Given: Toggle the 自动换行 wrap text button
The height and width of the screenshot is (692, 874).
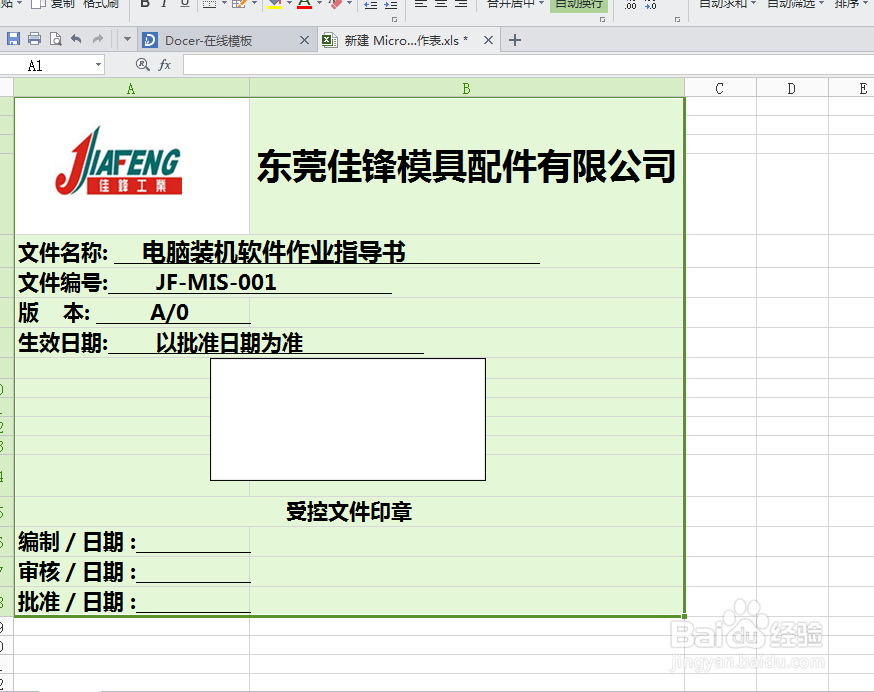Looking at the screenshot, I should [579, 4].
